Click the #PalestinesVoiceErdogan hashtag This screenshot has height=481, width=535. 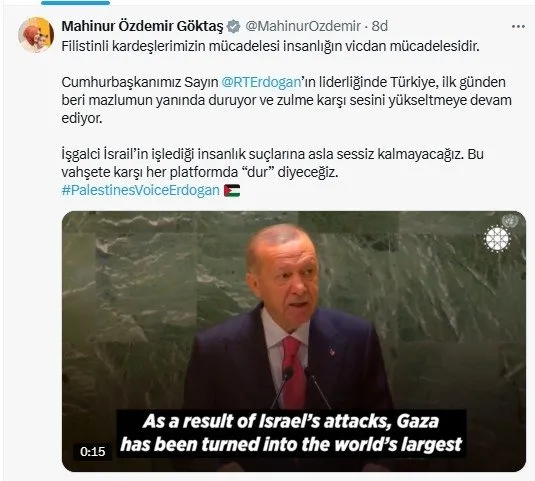pos(141,190)
